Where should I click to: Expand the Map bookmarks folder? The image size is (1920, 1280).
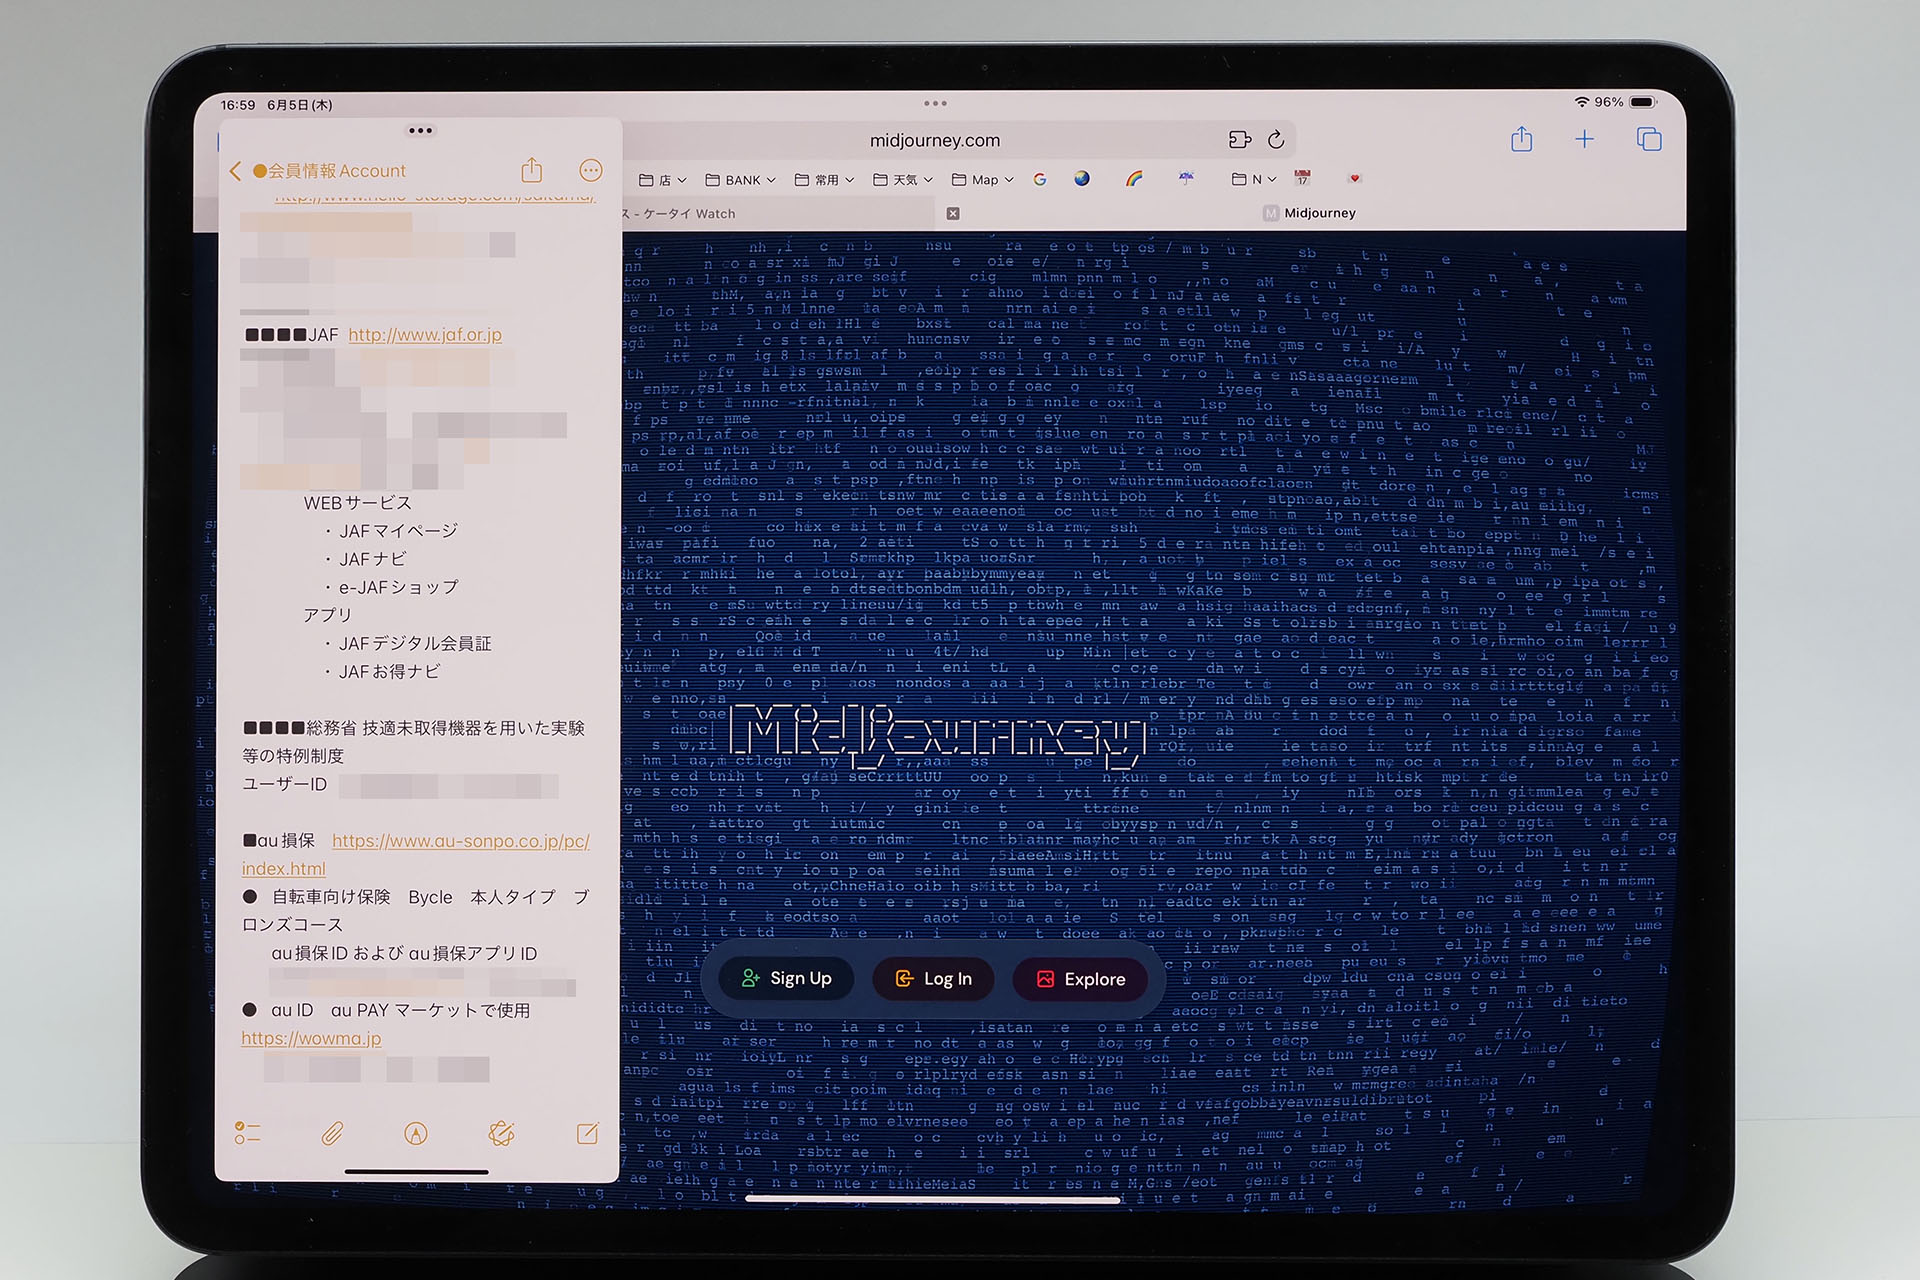[x=983, y=180]
